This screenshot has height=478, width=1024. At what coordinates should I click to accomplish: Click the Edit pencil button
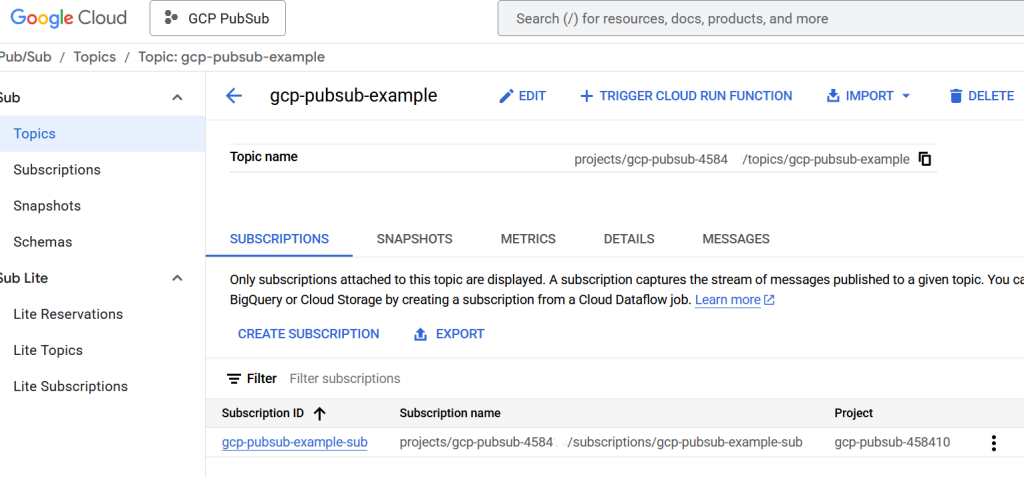point(522,96)
